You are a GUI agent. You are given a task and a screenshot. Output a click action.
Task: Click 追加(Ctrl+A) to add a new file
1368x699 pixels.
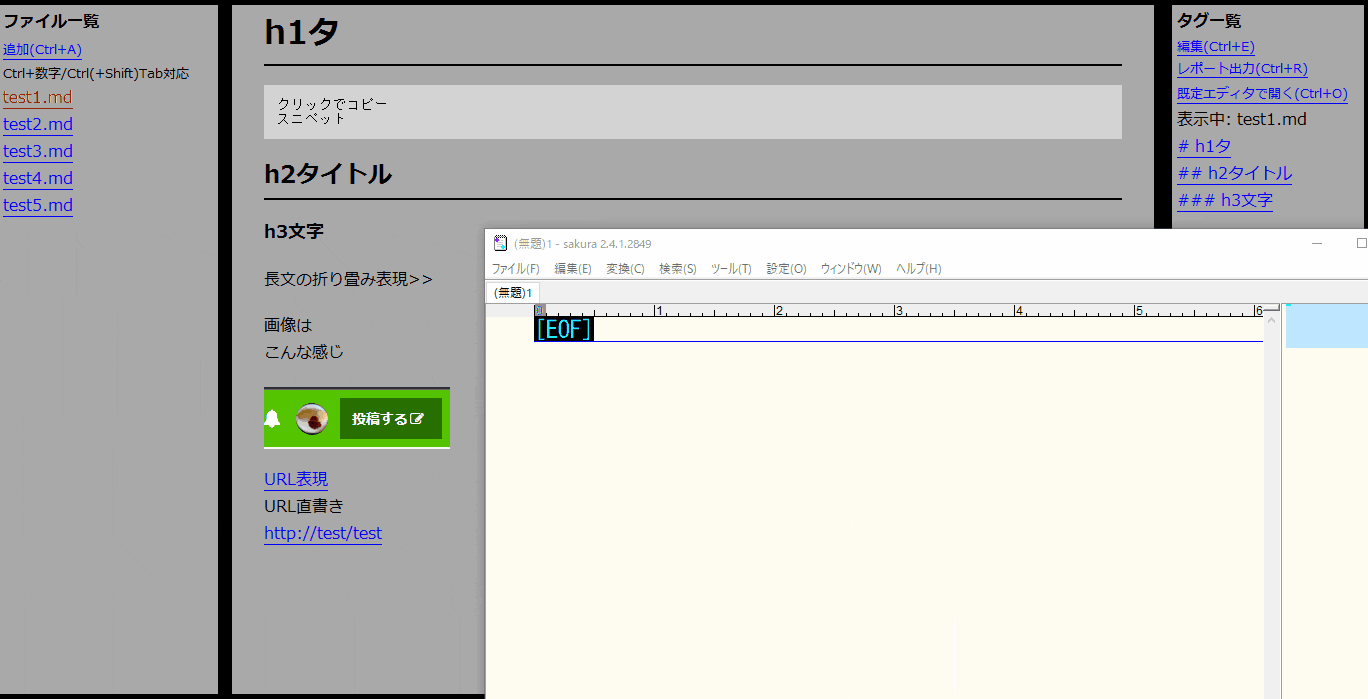click(x=42, y=48)
